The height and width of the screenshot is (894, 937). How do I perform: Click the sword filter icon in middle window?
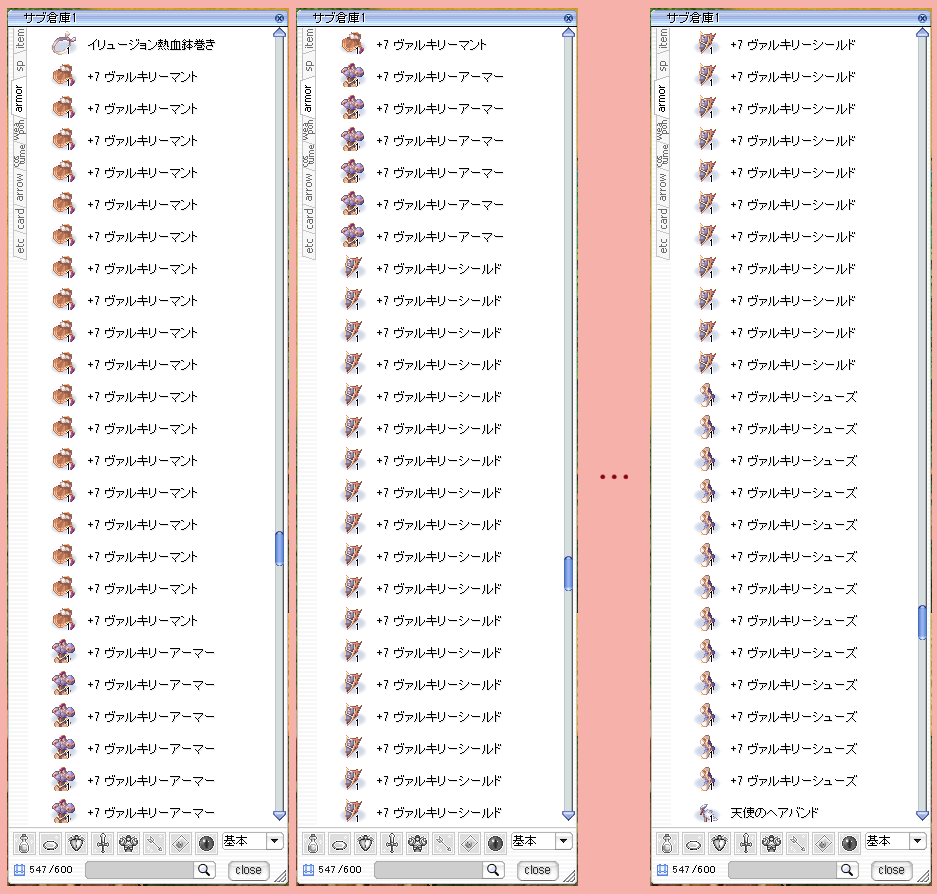[391, 843]
